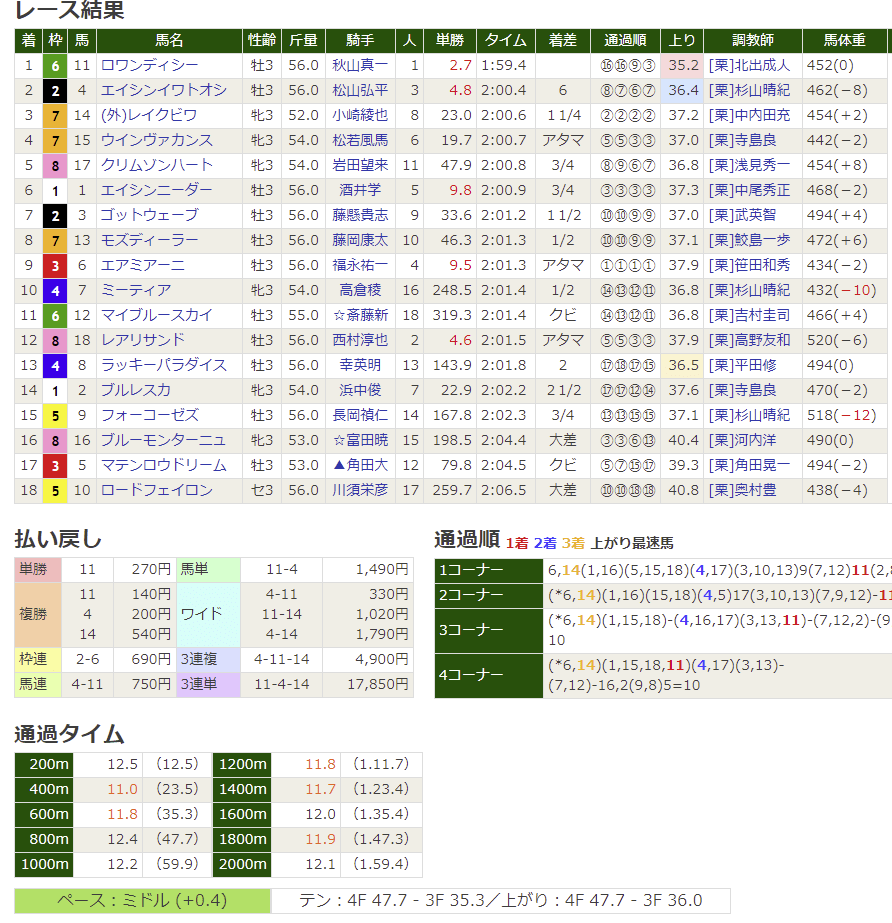Open horse link マイブルースカイ
The width and height of the screenshot is (892, 923).
pos(157,316)
